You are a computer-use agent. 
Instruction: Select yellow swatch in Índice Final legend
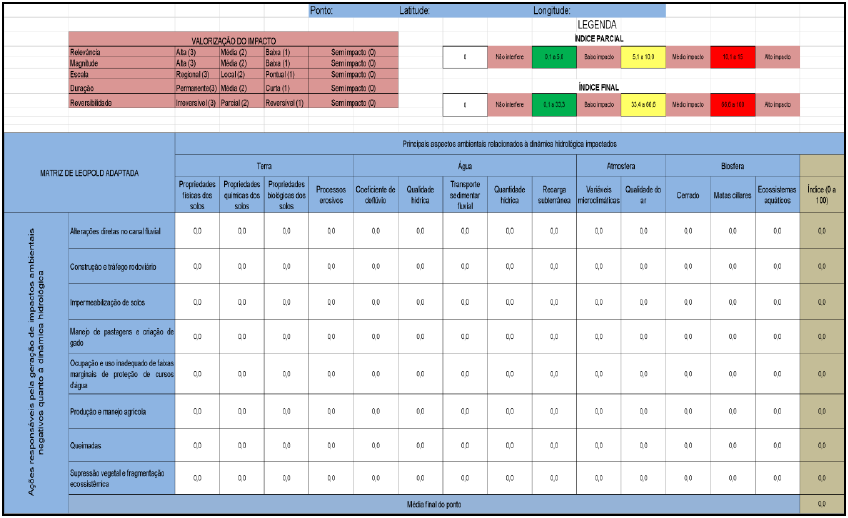[x=643, y=104]
